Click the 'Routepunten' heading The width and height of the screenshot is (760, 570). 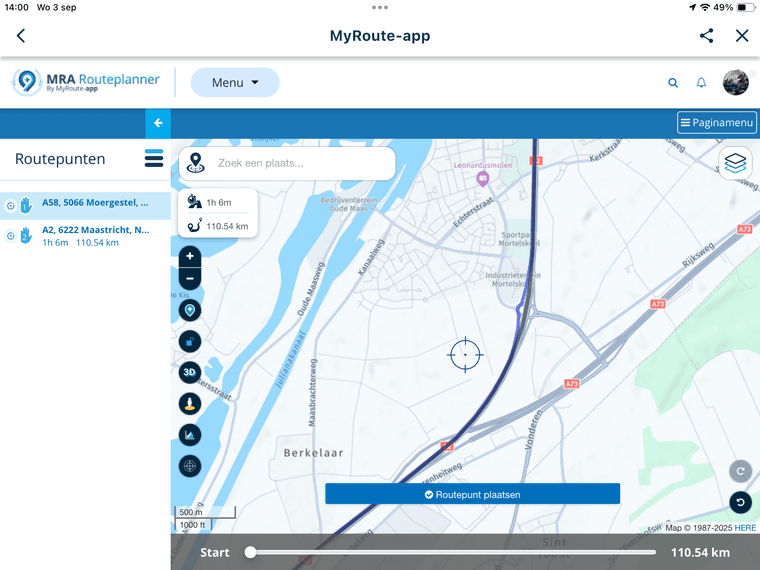60,159
